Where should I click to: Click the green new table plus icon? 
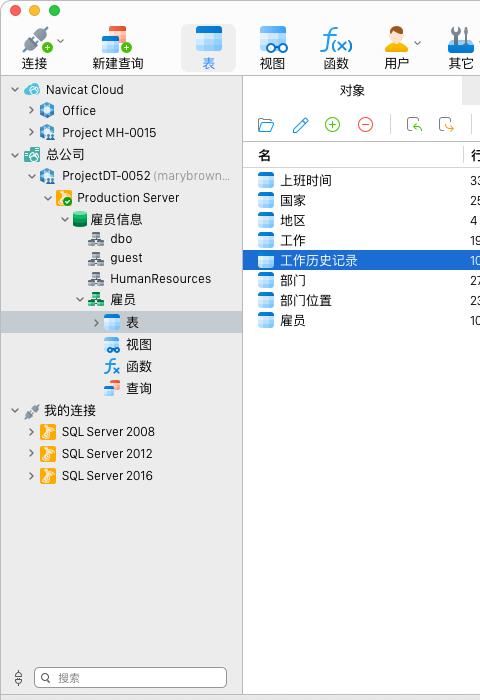(x=332, y=125)
